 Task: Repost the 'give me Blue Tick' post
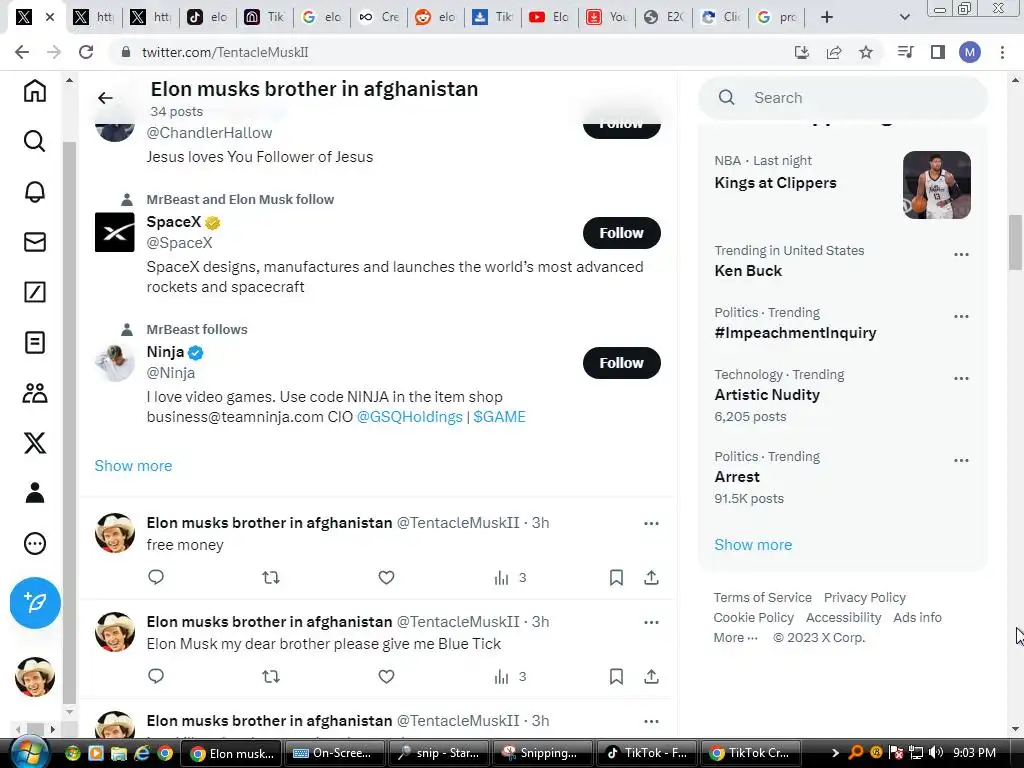coord(270,677)
